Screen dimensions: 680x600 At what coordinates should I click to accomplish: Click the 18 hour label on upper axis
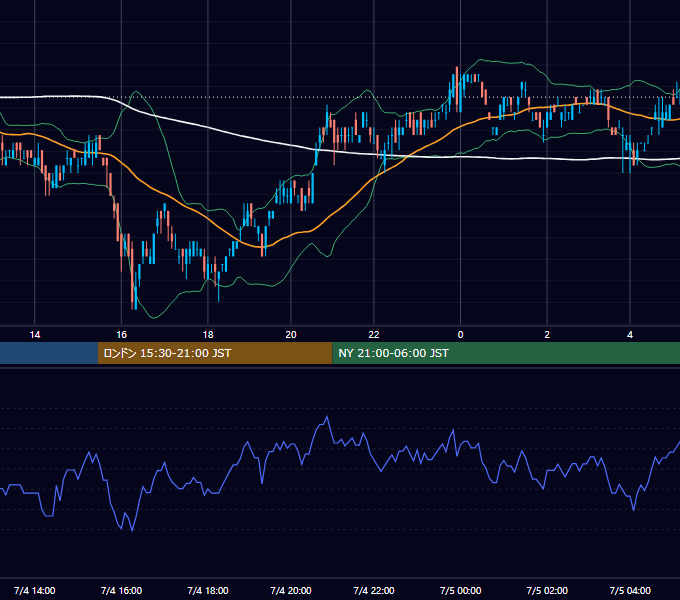(208, 335)
